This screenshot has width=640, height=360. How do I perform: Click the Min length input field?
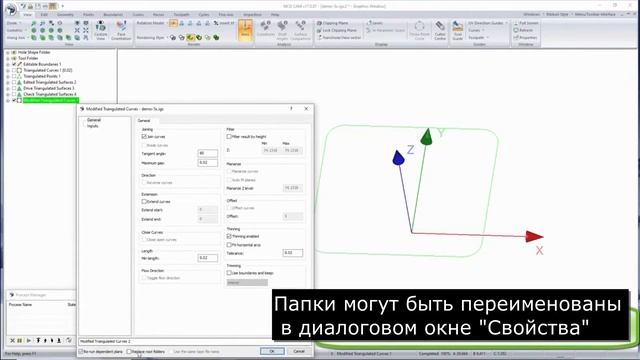pyautogui.click(x=208, y=258)
